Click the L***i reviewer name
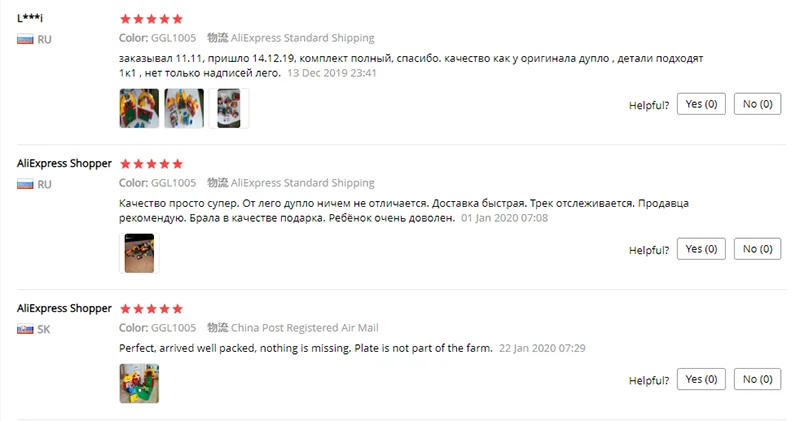800x421 pixels. [30, 18]
